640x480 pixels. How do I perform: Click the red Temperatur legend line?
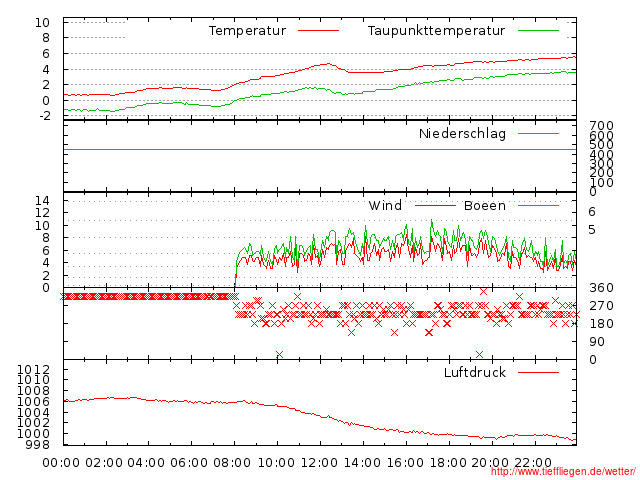318,31
